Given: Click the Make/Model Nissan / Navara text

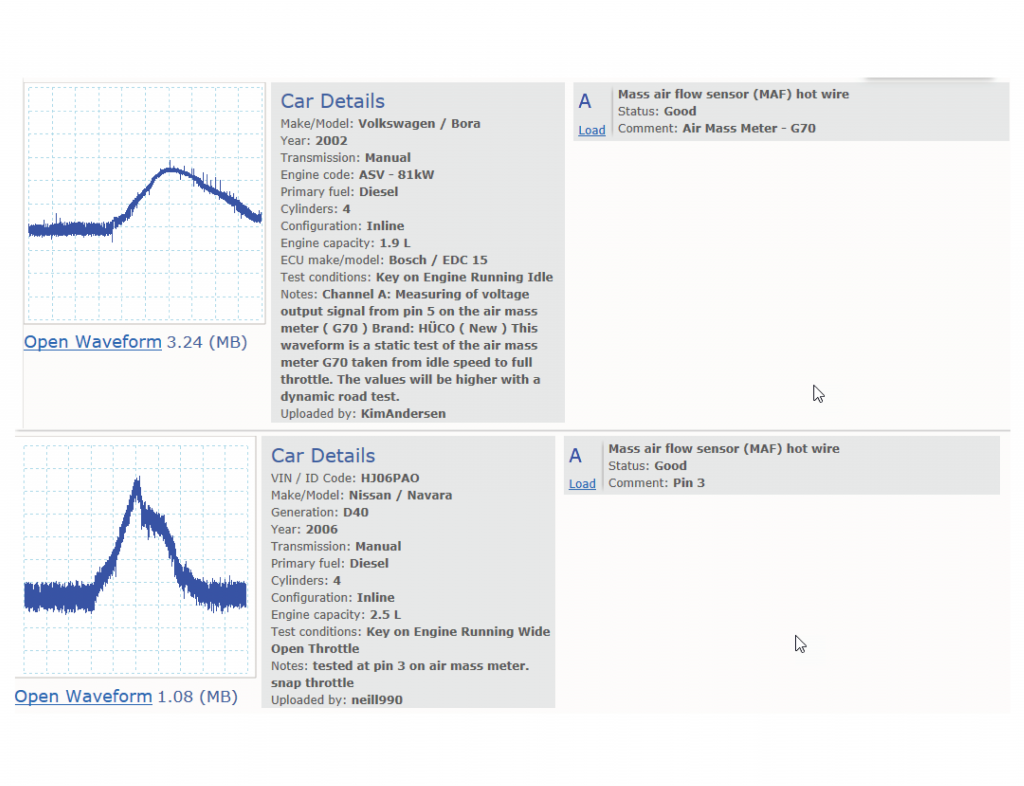Looking at the screenshot, I should pyautogui.click(x=361, y=495).
